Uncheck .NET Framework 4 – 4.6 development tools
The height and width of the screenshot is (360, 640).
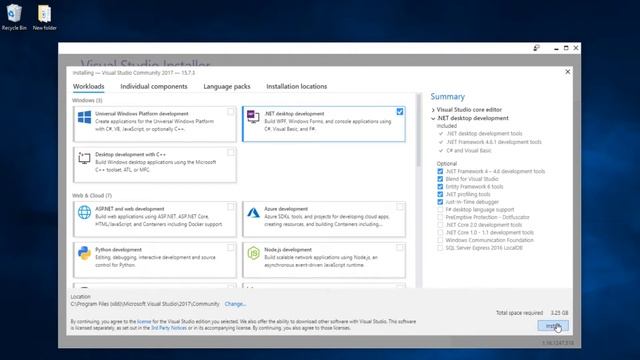pos(440,171)
